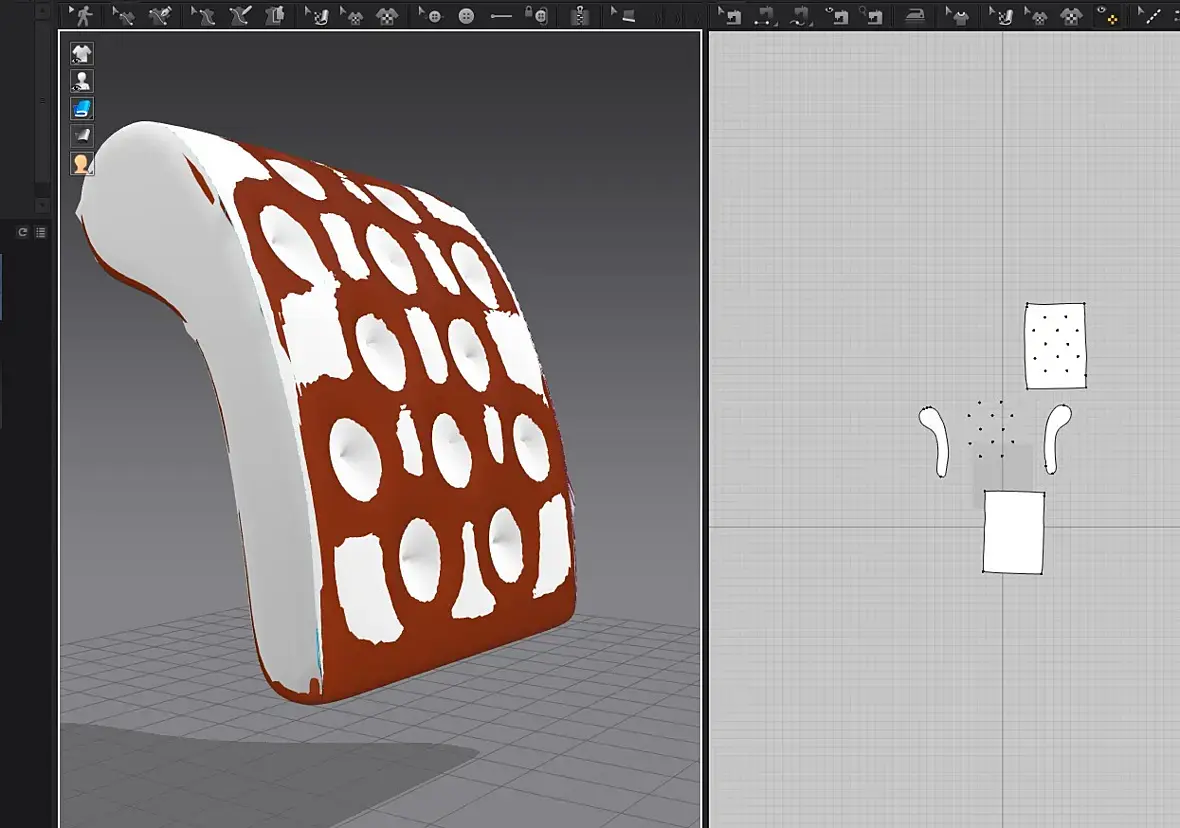Screen dimensions: 1180x828
Task: Select the Zipper tool
Action: point(579,14)
